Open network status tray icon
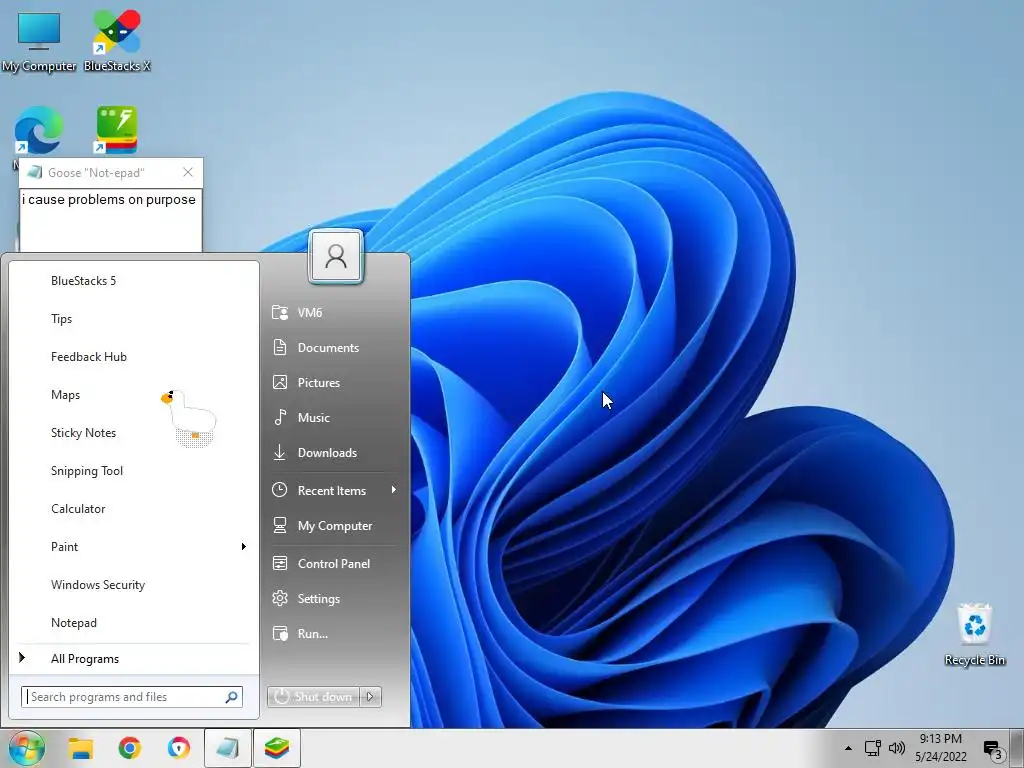1024x768 pixels. [x=872, y=748]
